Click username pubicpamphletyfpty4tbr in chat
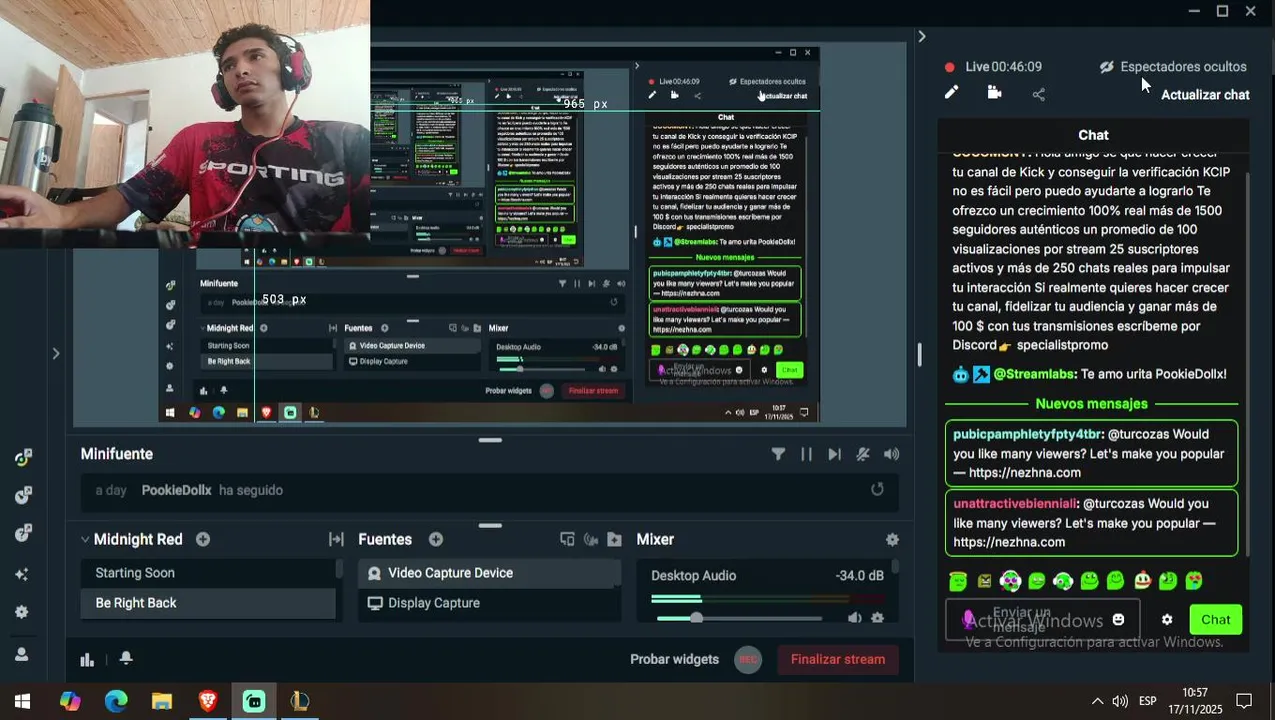The width and height of the screenshot is (1275, 720). [1026, 434]
